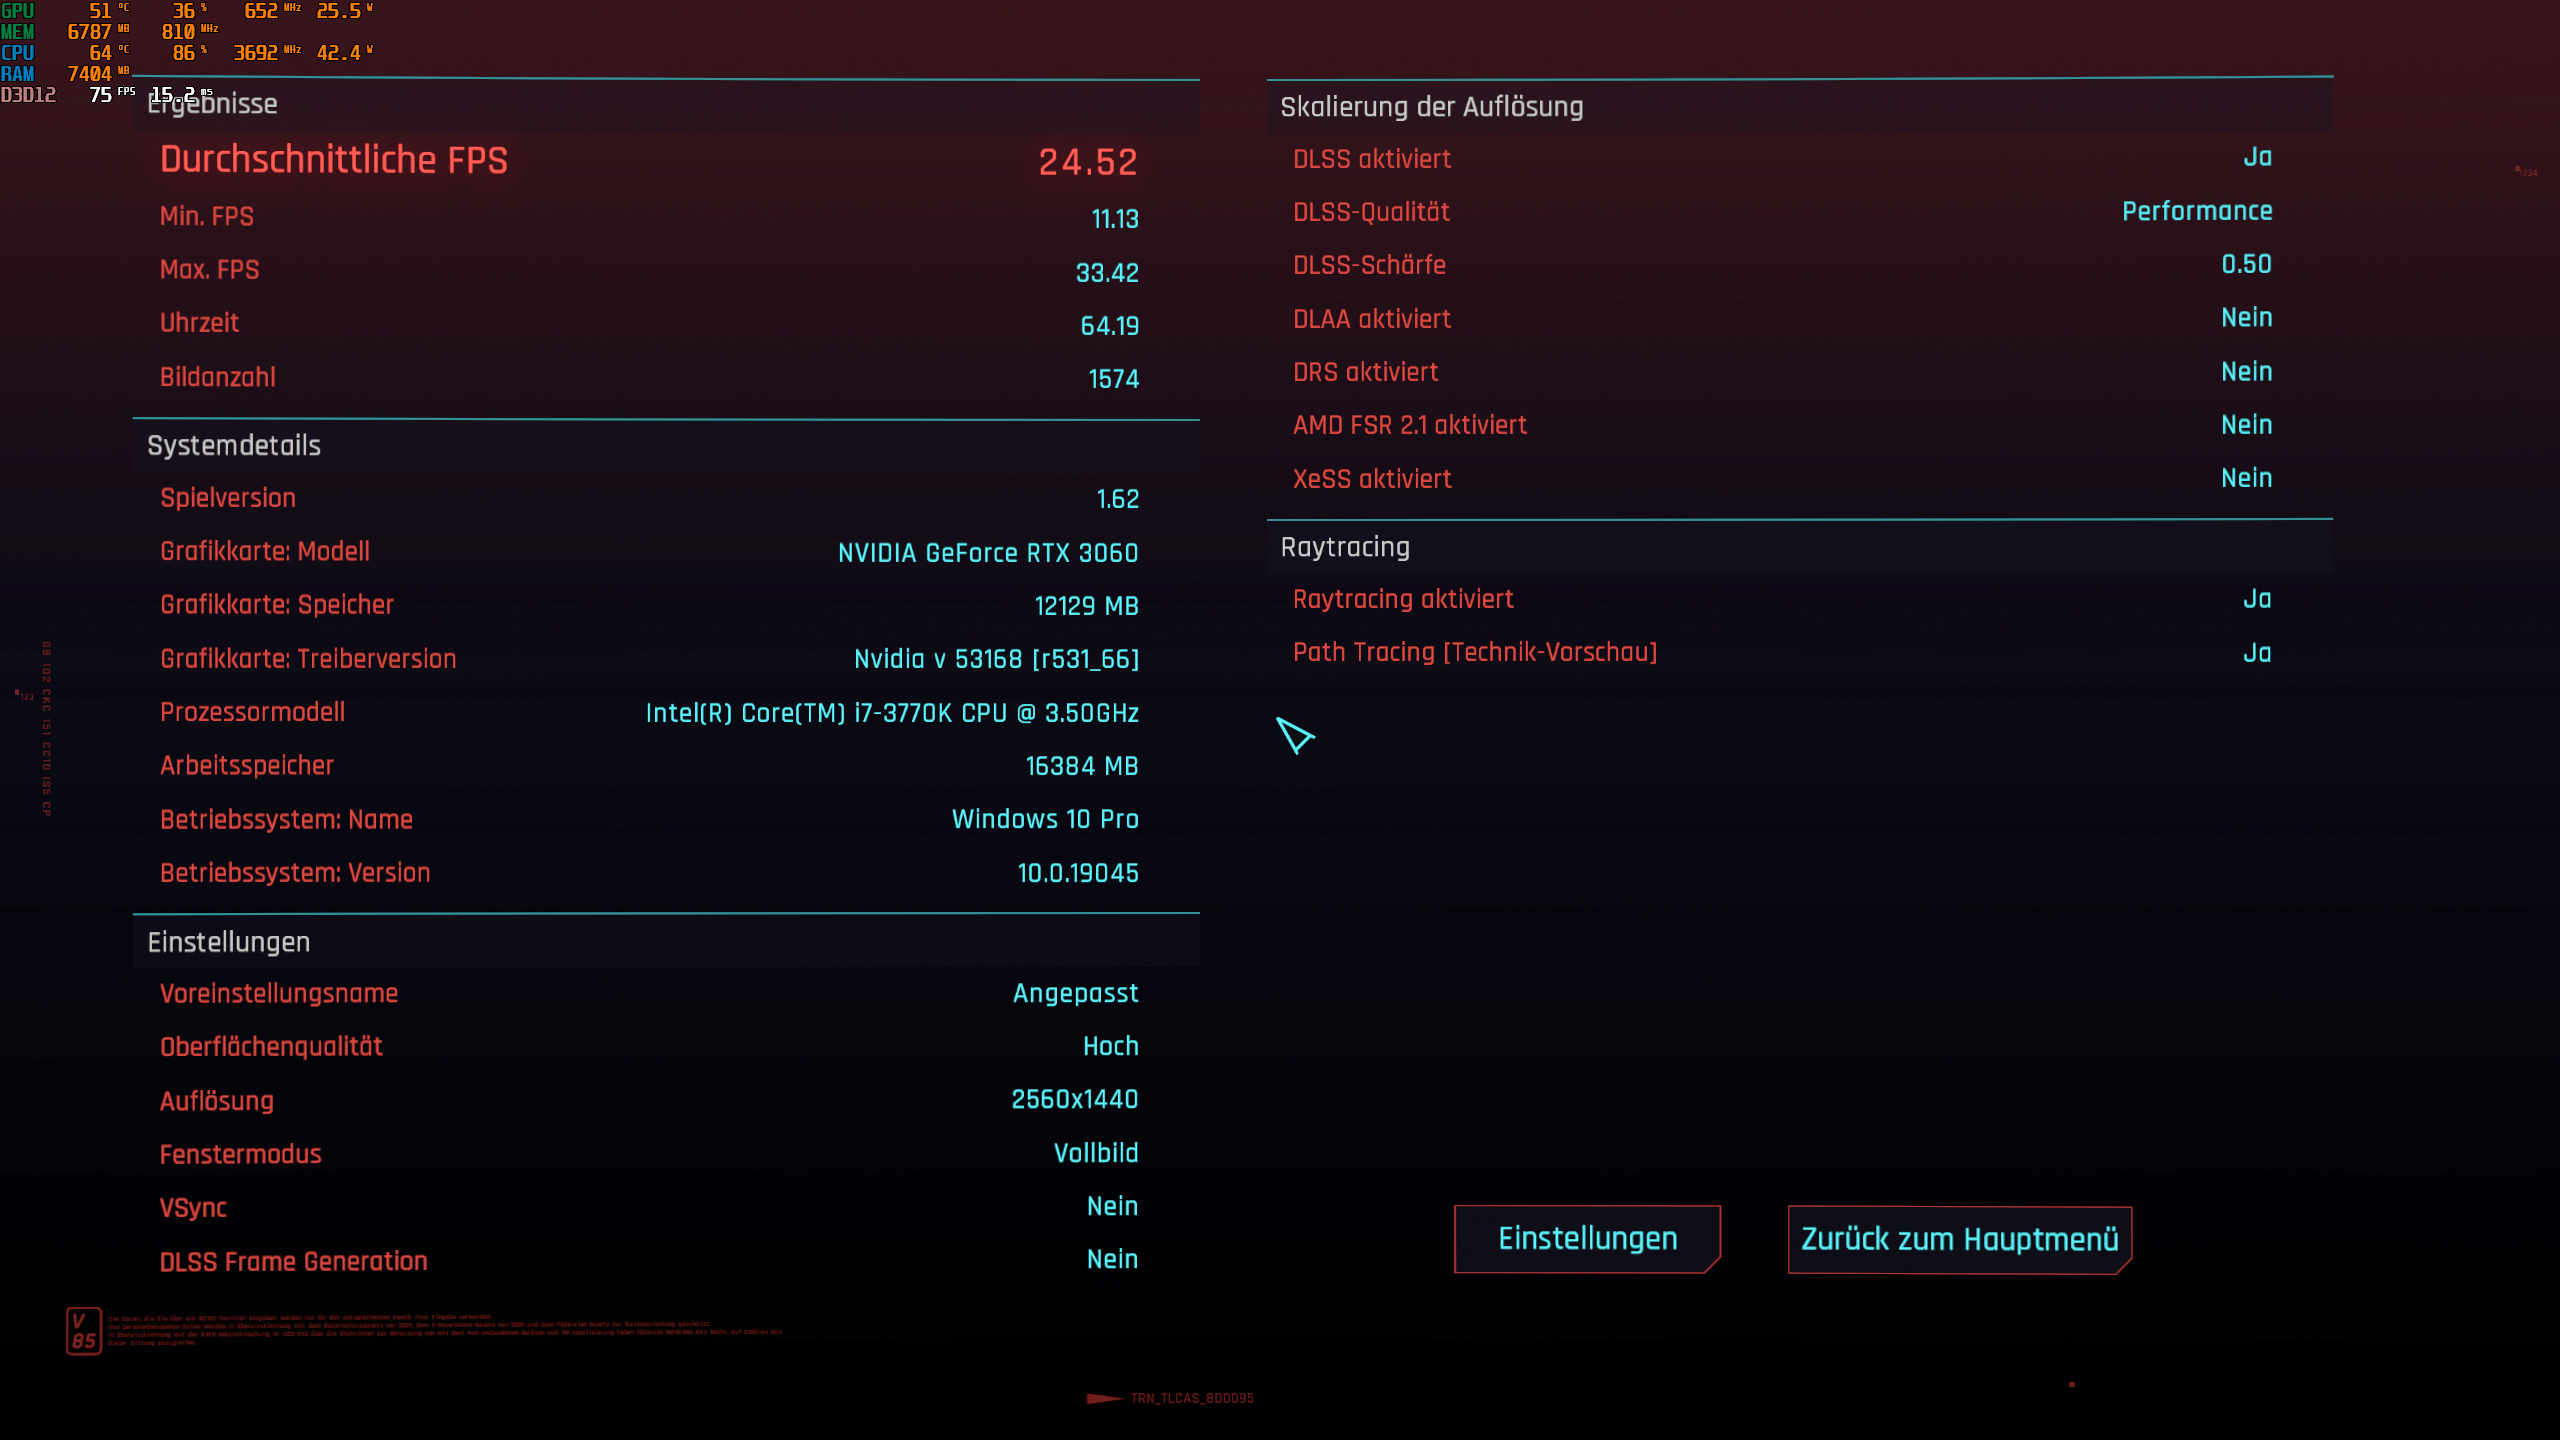Click the CPU label in overlay

click(x=17, y=53)
